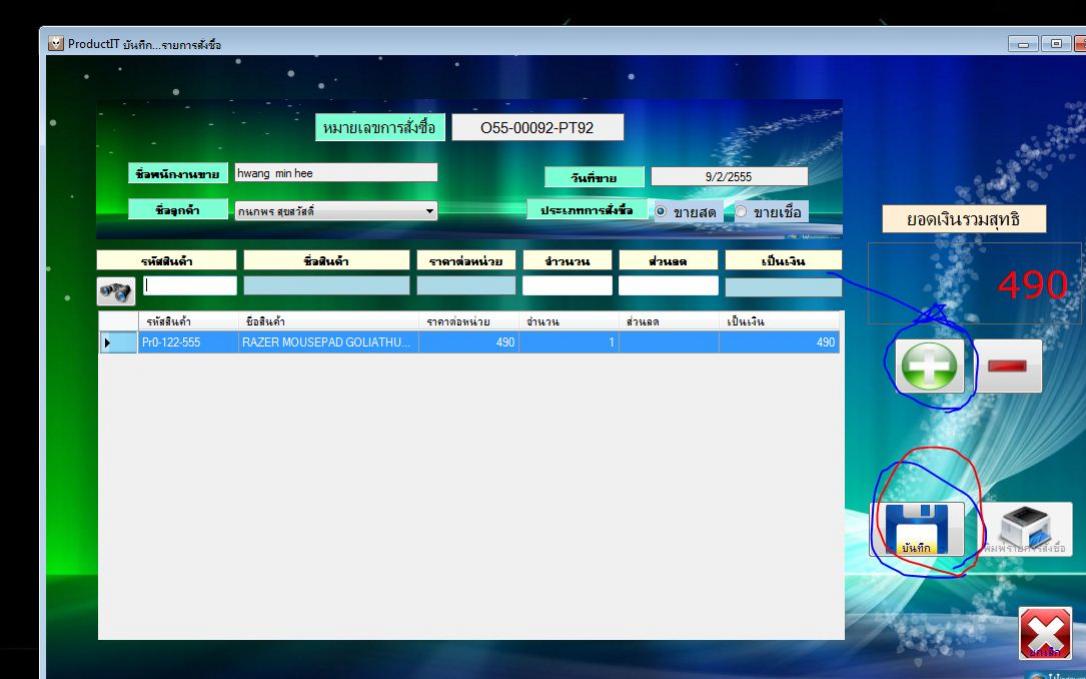Click grid column header จำนวน
Viewport: 1086px width, 679px height.
[568, 321]
